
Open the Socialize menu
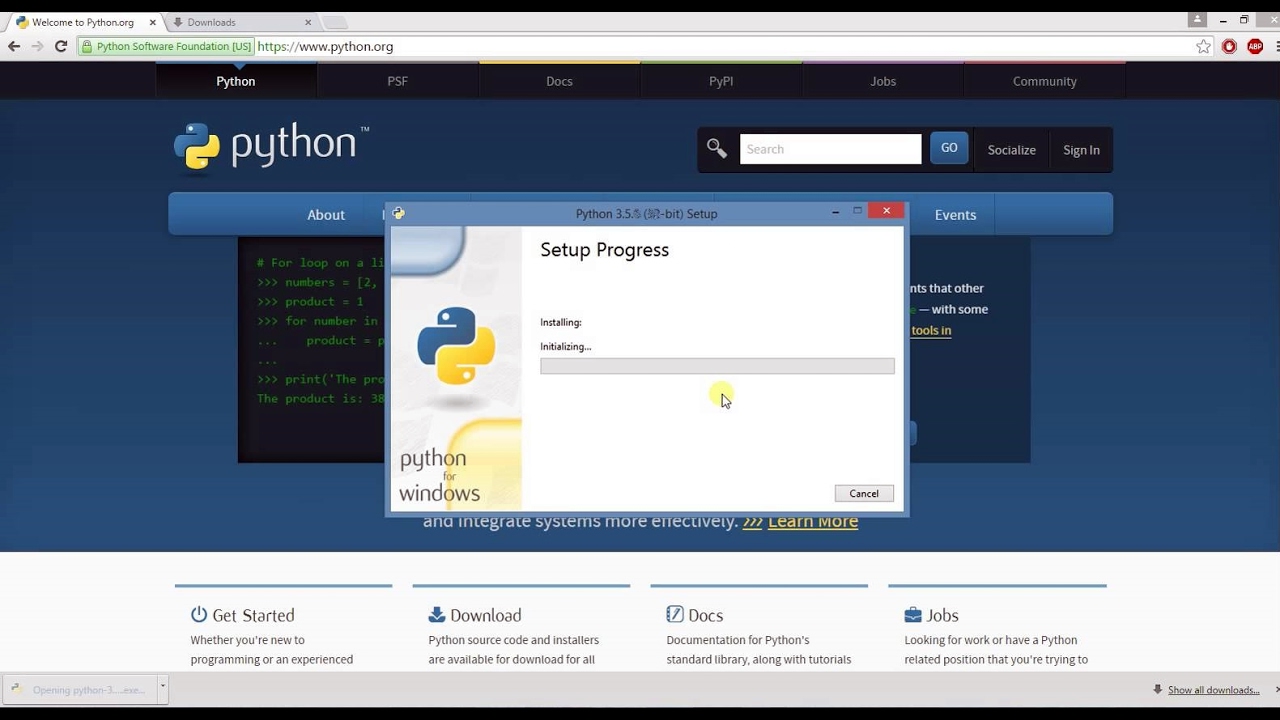coord(1012,150)
